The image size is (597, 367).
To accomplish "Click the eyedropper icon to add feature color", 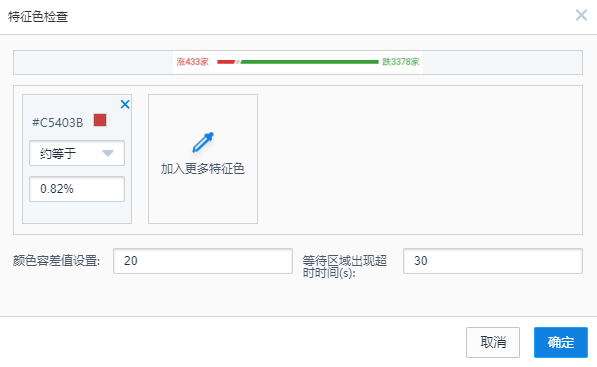I will 203,142.
